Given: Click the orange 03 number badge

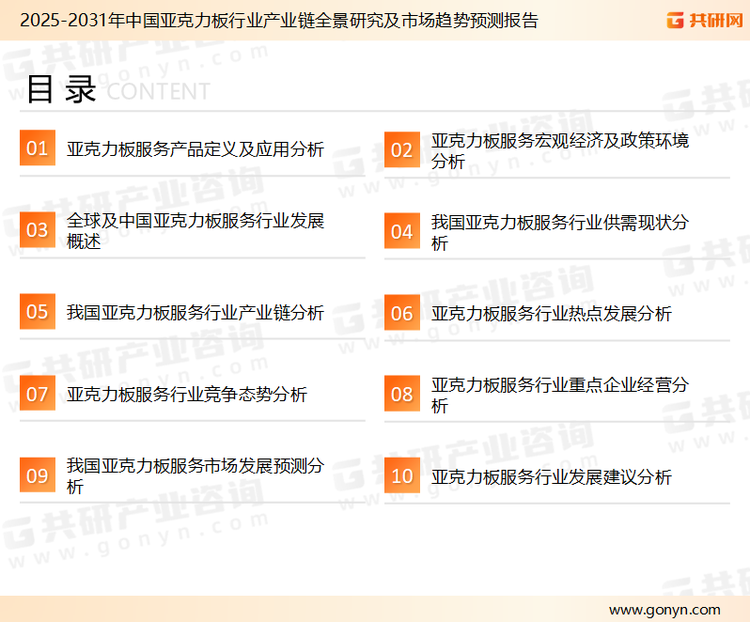Looking at the screenshot, I should tap(37, 230).
